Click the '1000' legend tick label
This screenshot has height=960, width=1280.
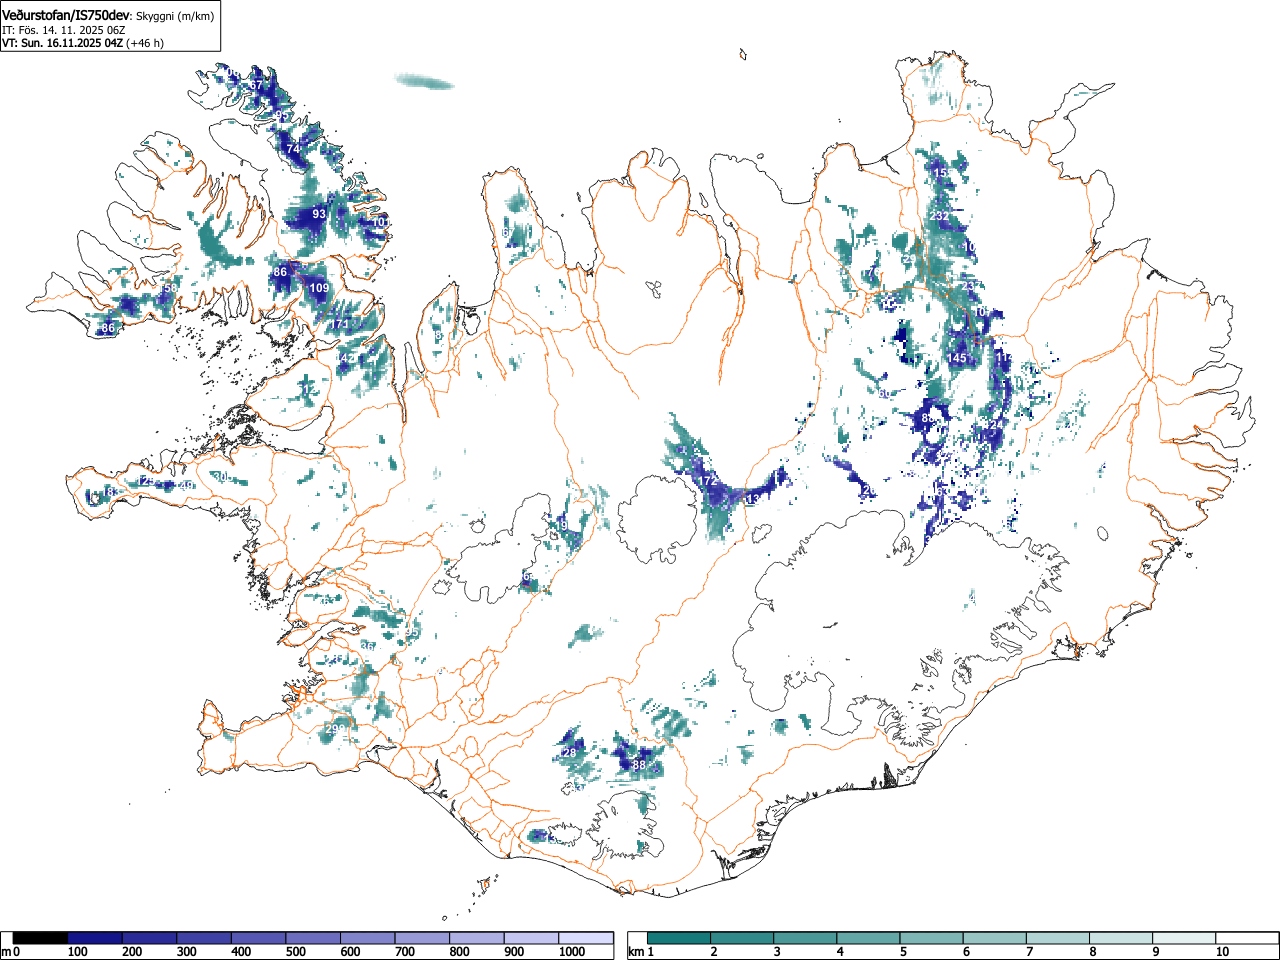point(572,952)
